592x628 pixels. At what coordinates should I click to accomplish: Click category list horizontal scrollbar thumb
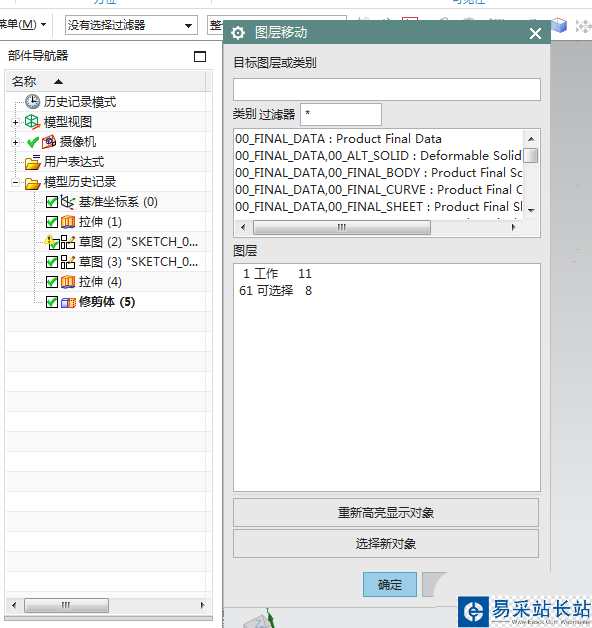pos(342,227)
